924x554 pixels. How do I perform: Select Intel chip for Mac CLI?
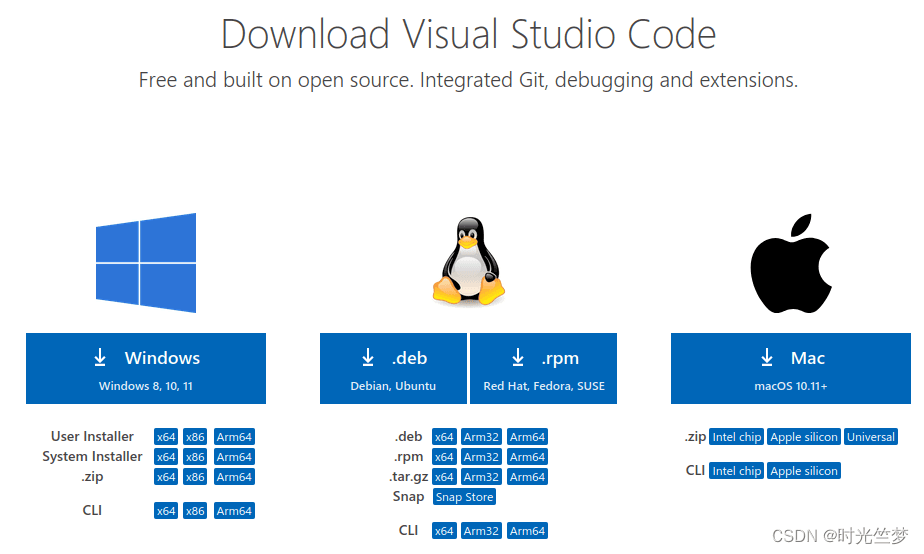click(737, 471)
